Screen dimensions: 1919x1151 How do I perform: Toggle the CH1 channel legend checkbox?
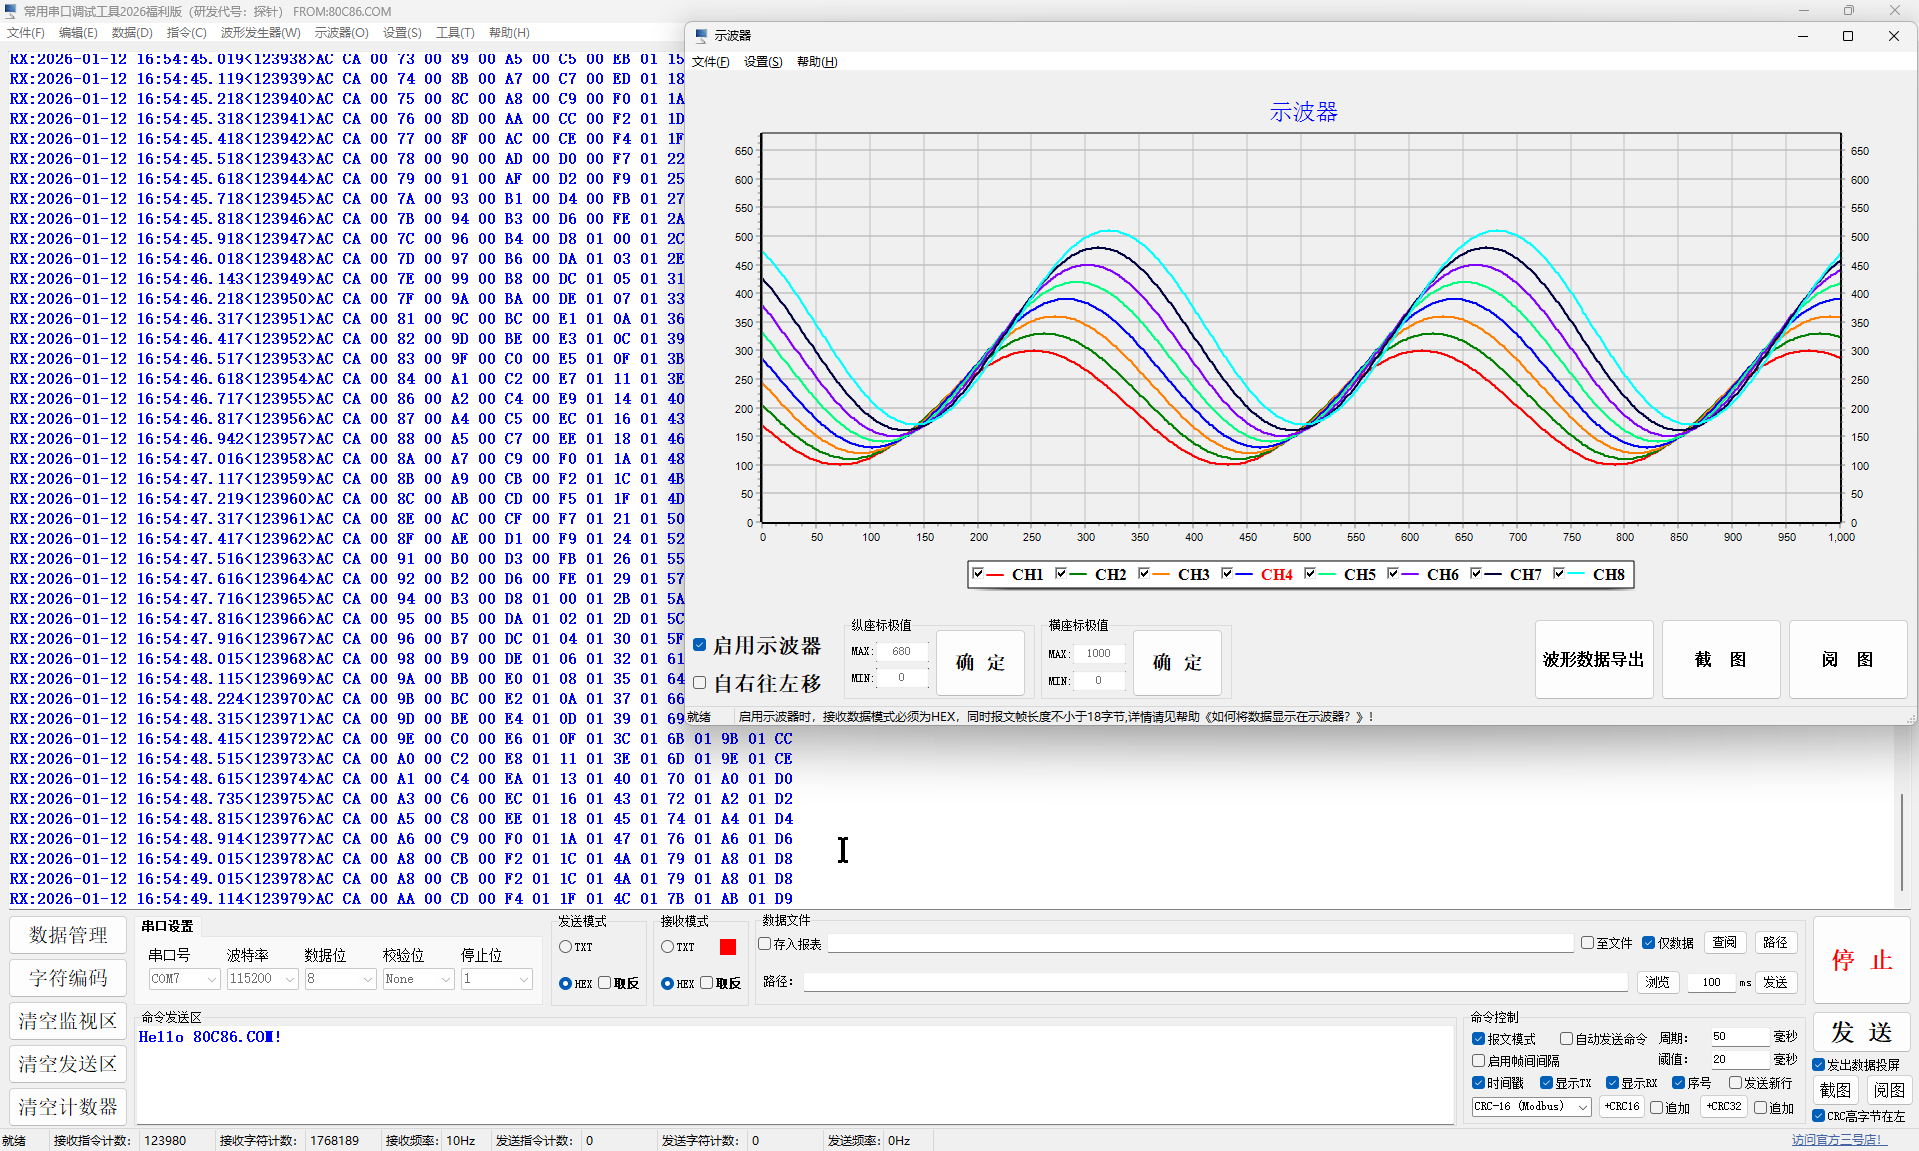(978, 574)
